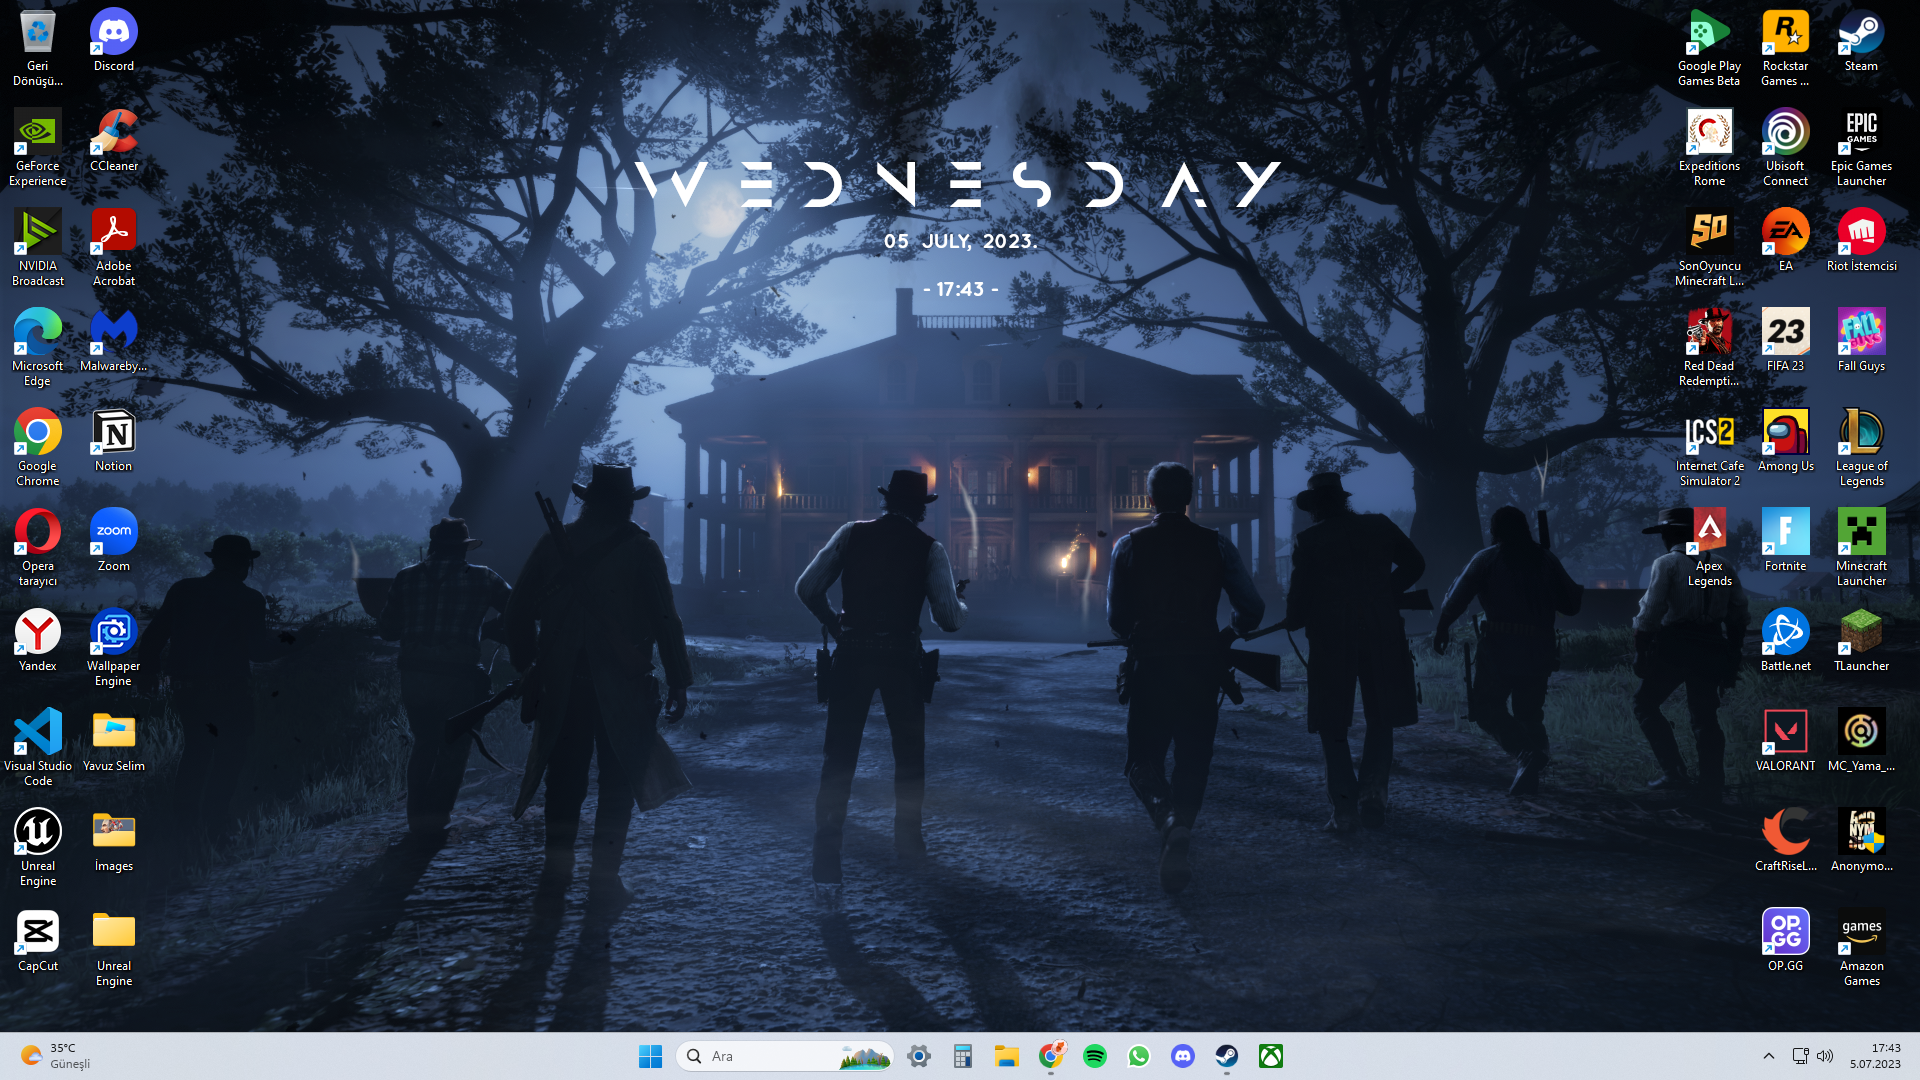The width and height of the screenshot is (1920, 1080).
Task: Open the Recycle Bin (Geri Dönüşüm) icon
Action: click(x=38, y=48)
